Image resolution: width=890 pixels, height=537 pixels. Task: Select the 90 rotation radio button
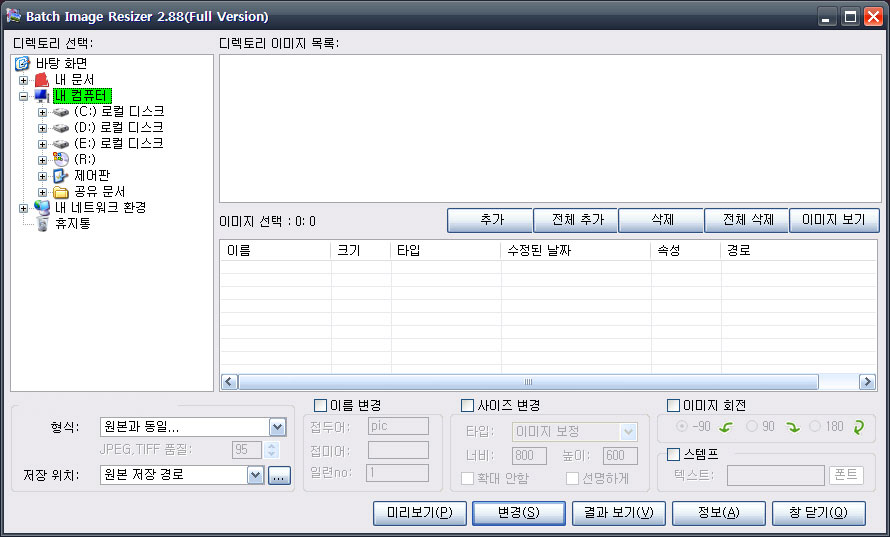(x=752, y=426)
